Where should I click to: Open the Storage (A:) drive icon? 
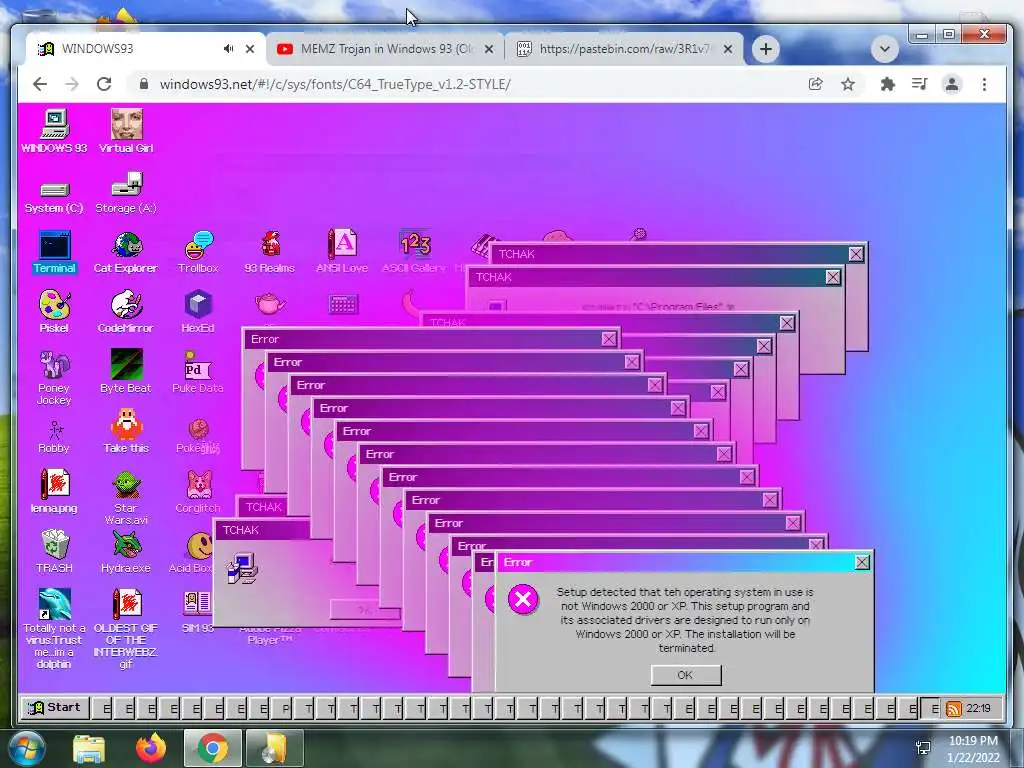(x=126, y=193)
